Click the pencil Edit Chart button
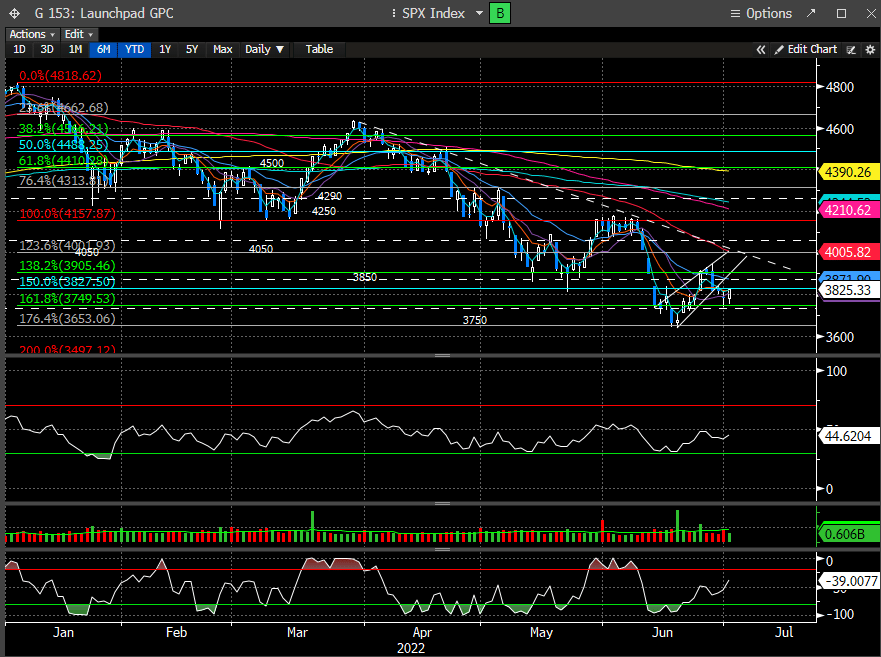Screen dimensions: 881x657 (x=805, y=49)
